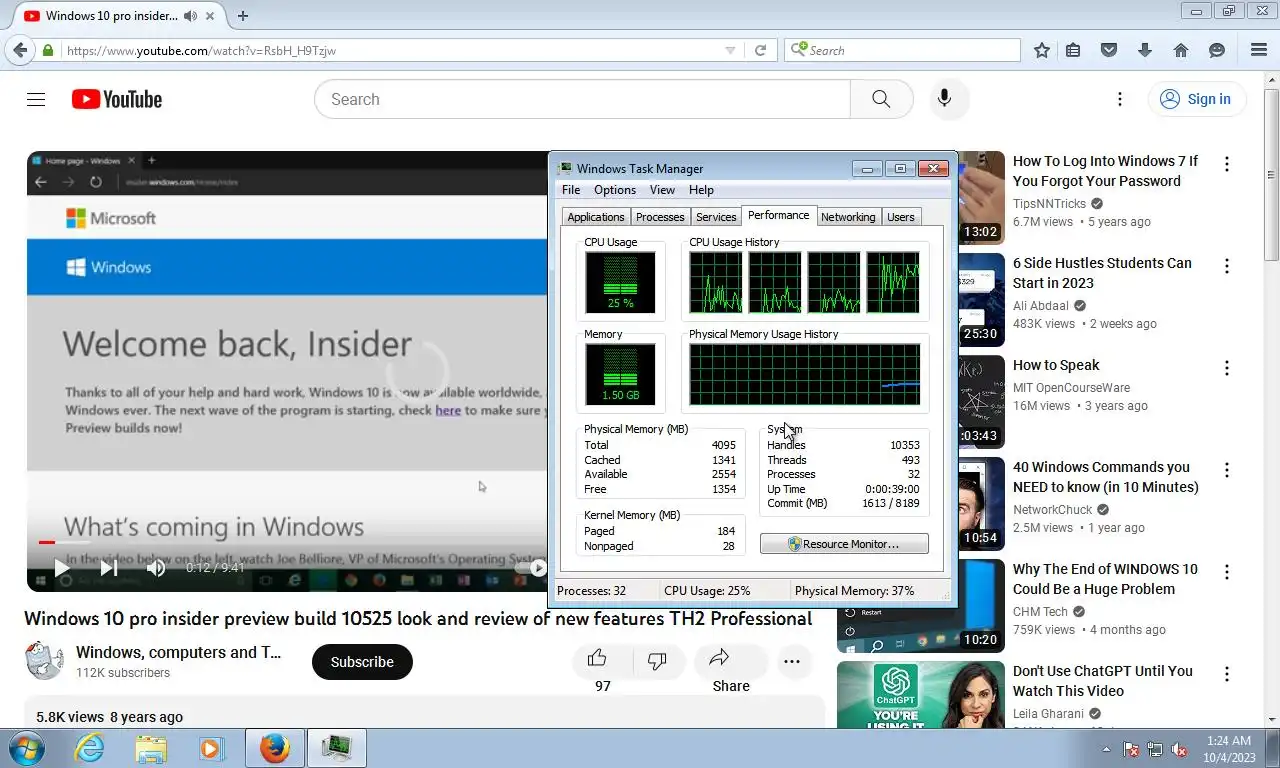Click the Pocket icon in Firefox toolbar
1280x768 pixels.
[x=1109, y=50]
